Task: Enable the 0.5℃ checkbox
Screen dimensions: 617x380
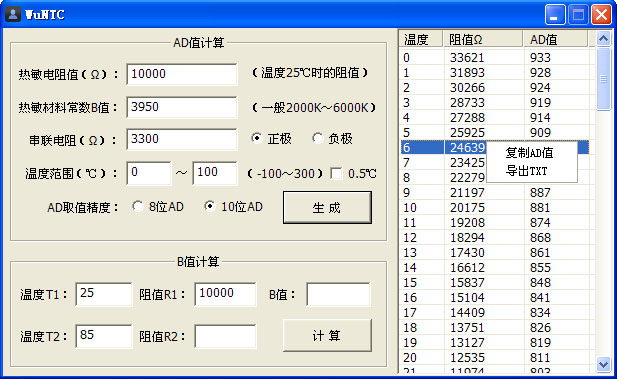Action: pyautogui.click(x=336, y=173)
